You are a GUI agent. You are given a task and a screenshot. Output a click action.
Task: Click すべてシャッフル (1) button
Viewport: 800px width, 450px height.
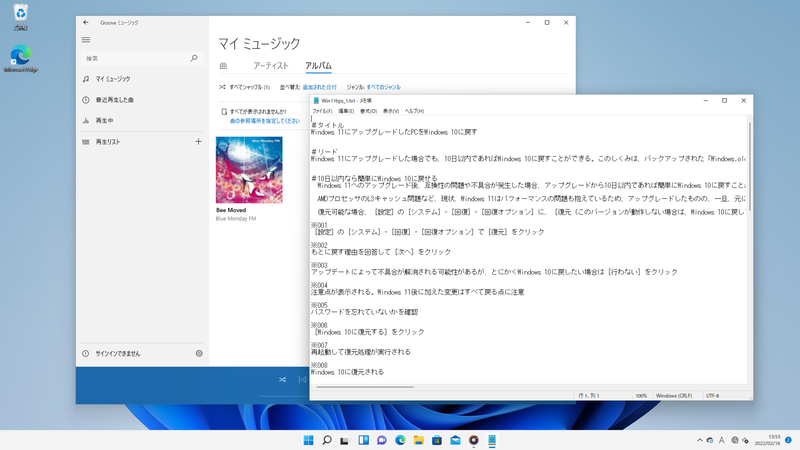click(244, 87)
